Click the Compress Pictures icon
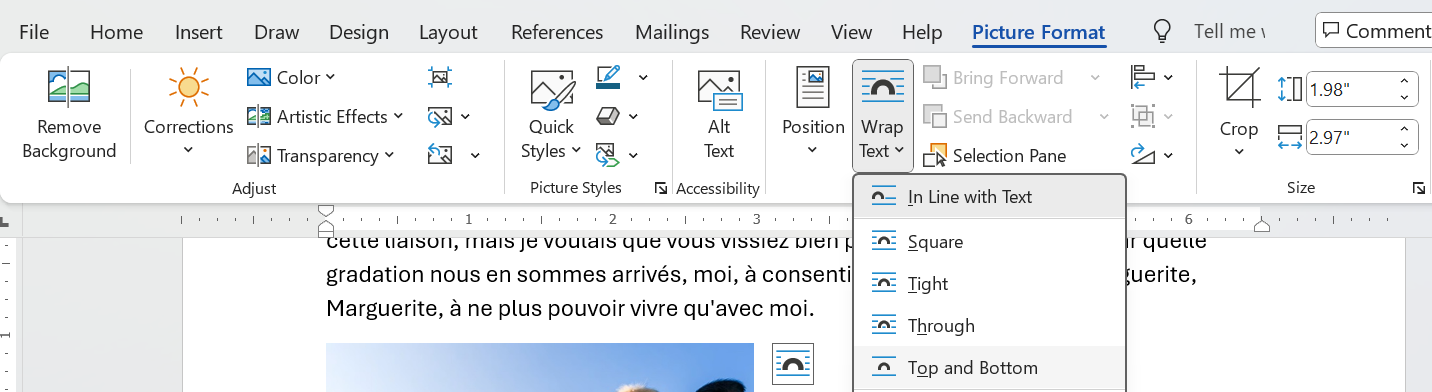Viewport: 1432px width, 392px height. point(439,77)
